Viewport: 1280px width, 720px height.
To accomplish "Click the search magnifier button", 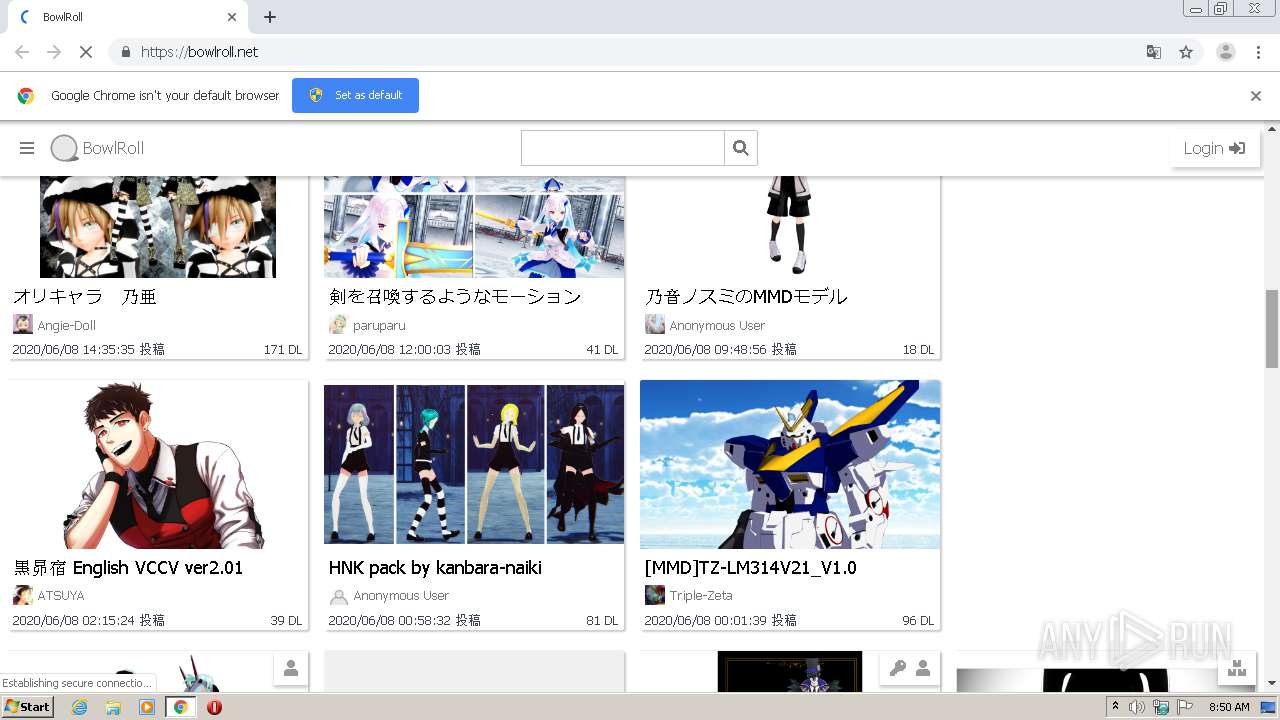I will pos(741,148).
